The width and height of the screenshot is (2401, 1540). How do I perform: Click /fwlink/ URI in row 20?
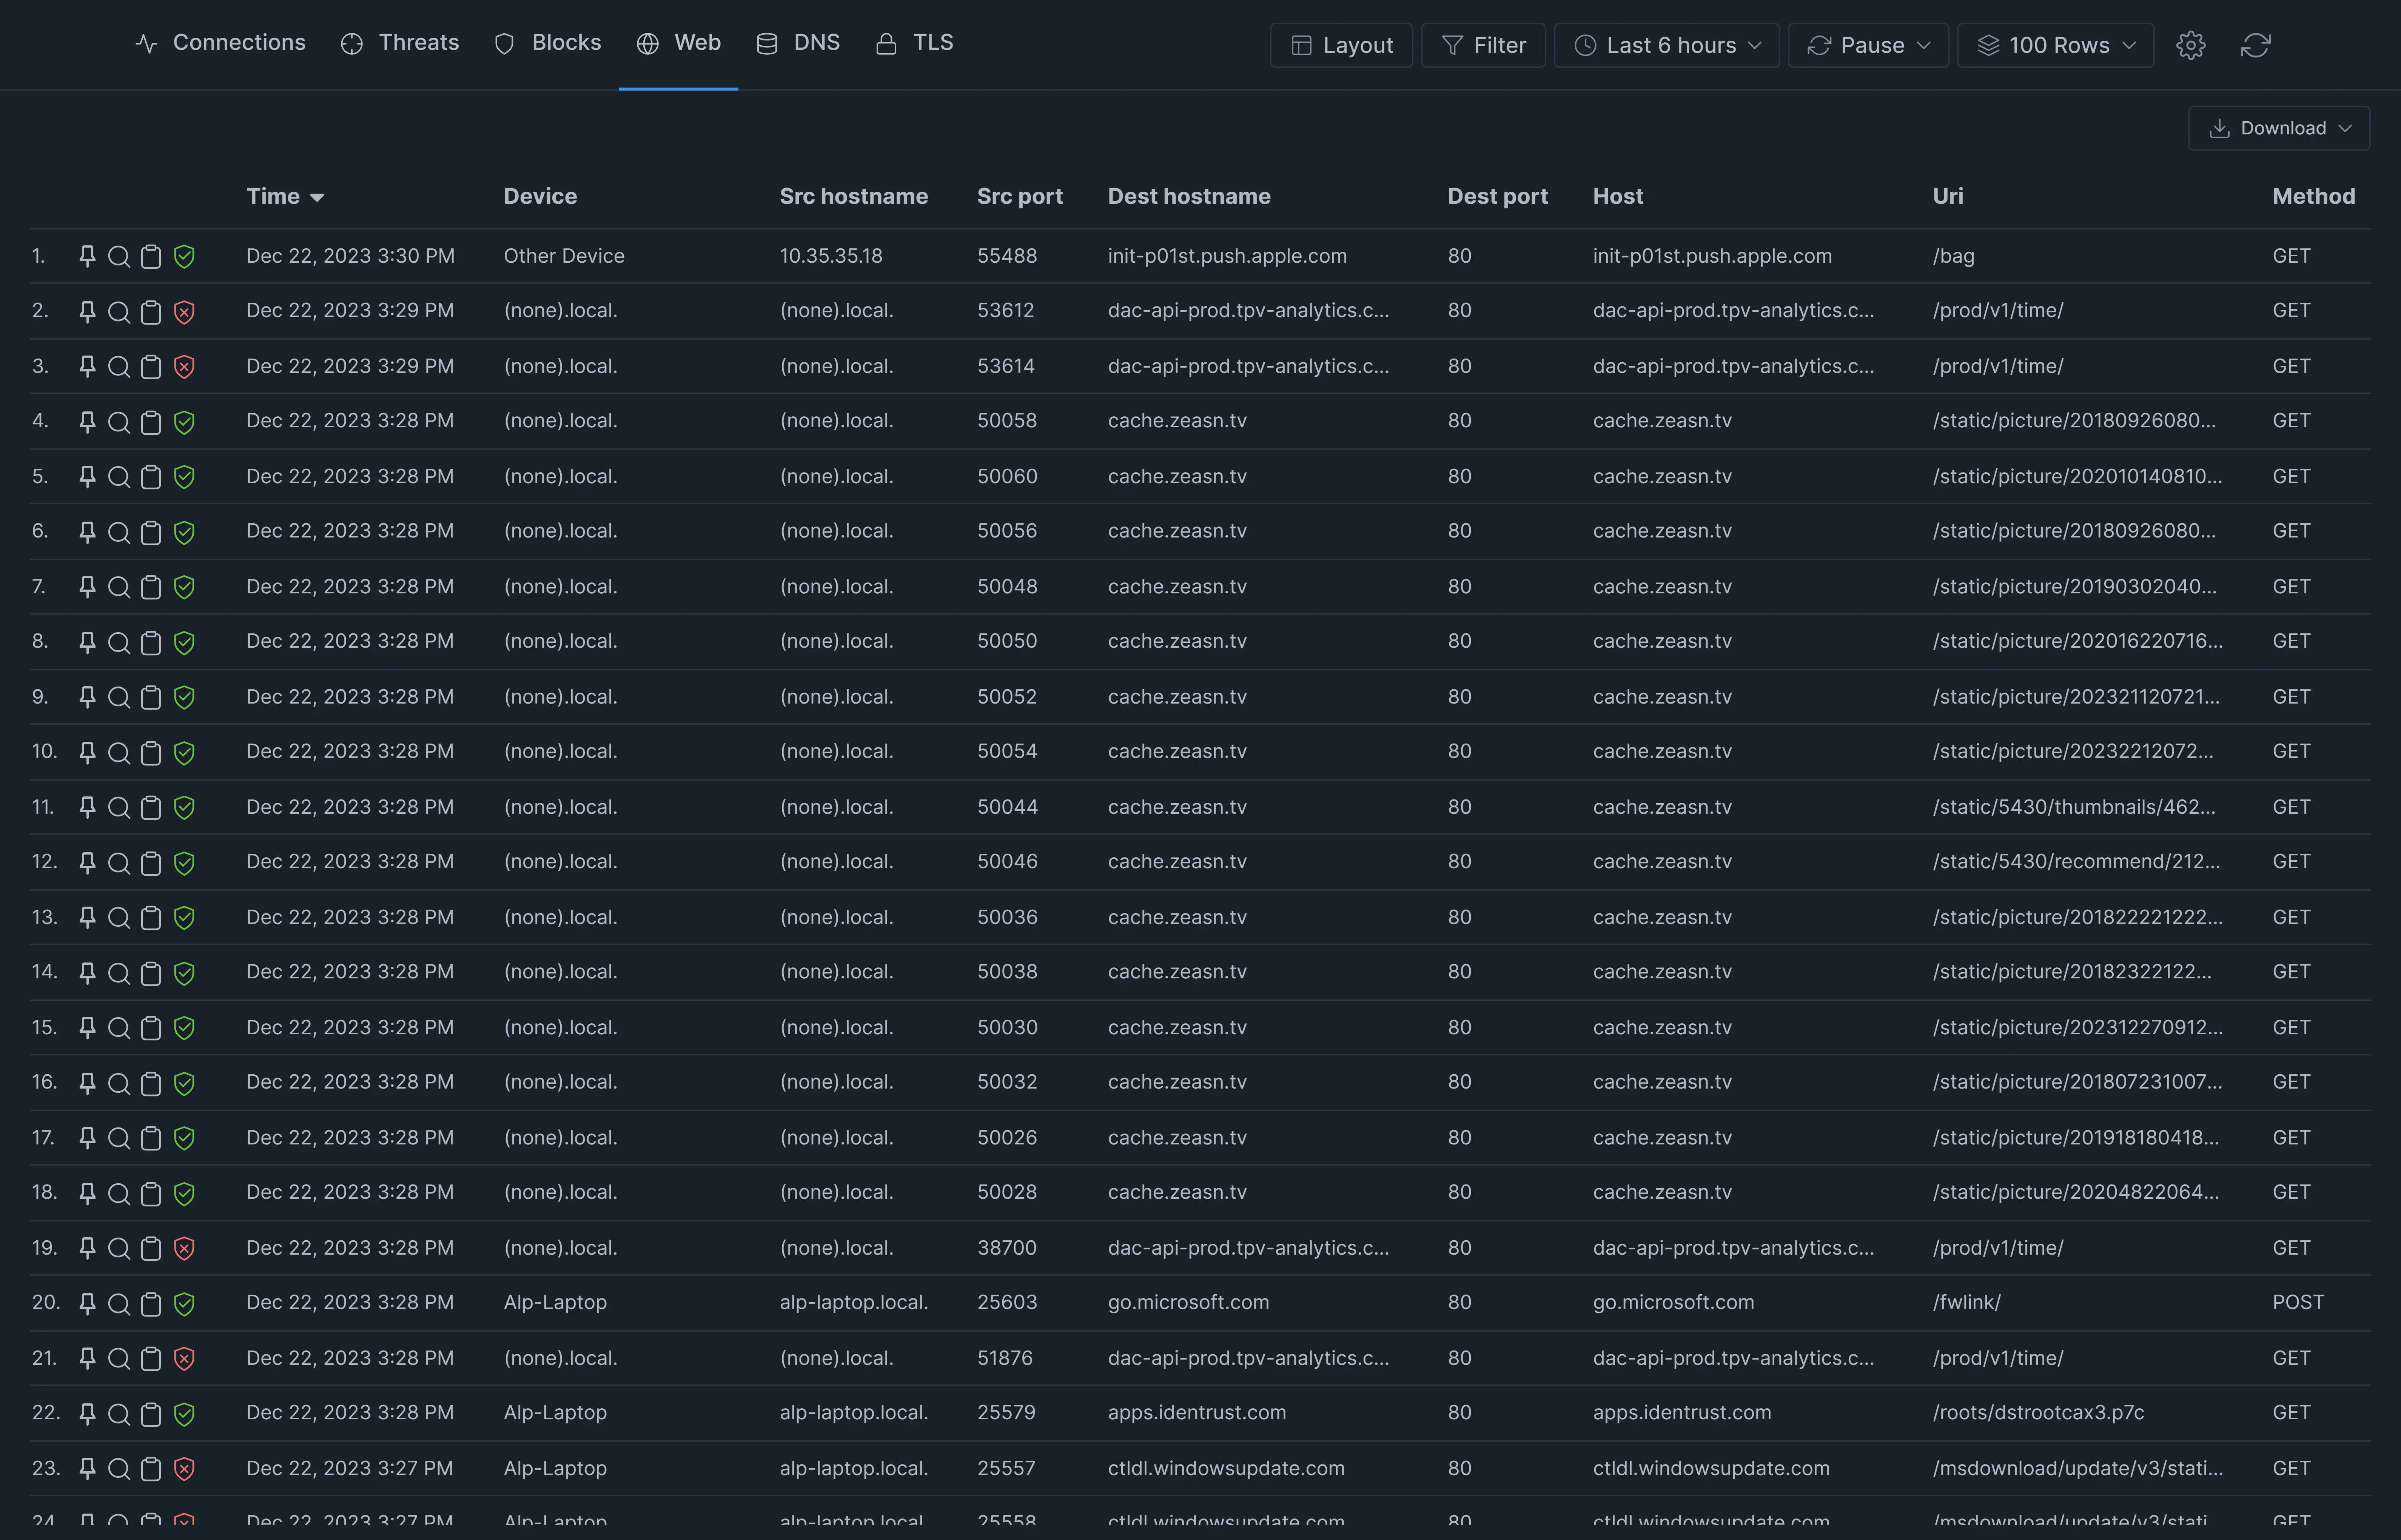point(1966,1302)
